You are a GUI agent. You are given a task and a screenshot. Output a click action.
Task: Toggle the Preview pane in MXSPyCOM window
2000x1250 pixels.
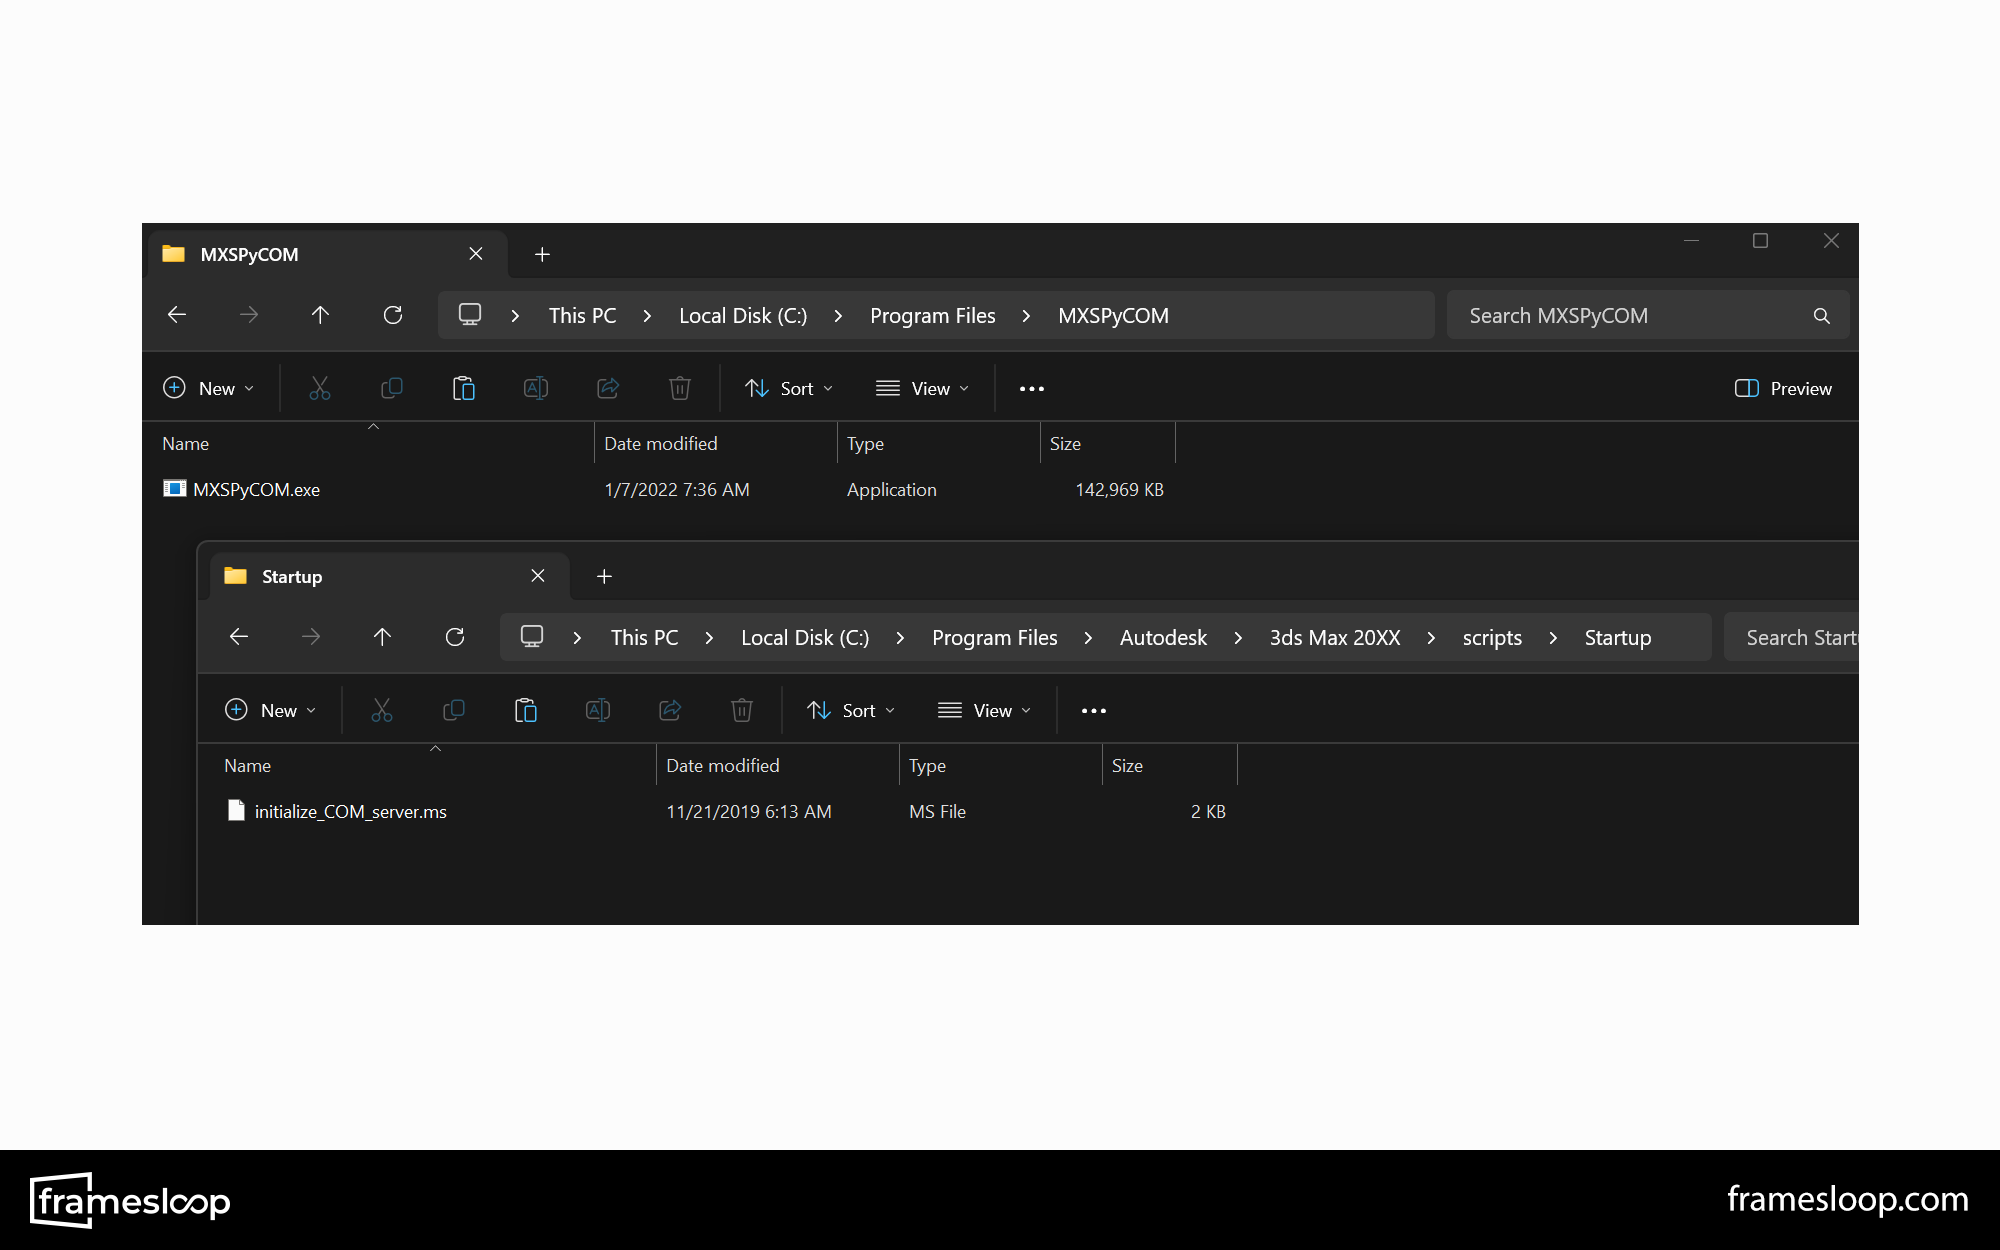(1784, 389)
